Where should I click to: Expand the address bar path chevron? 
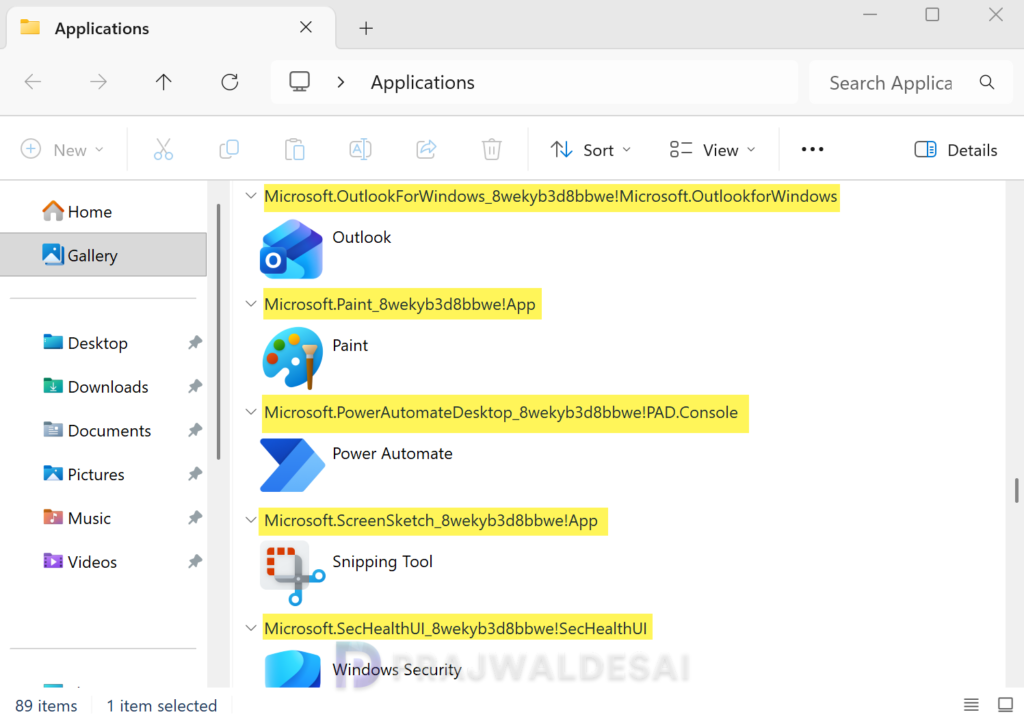click(x=340, y=82)
